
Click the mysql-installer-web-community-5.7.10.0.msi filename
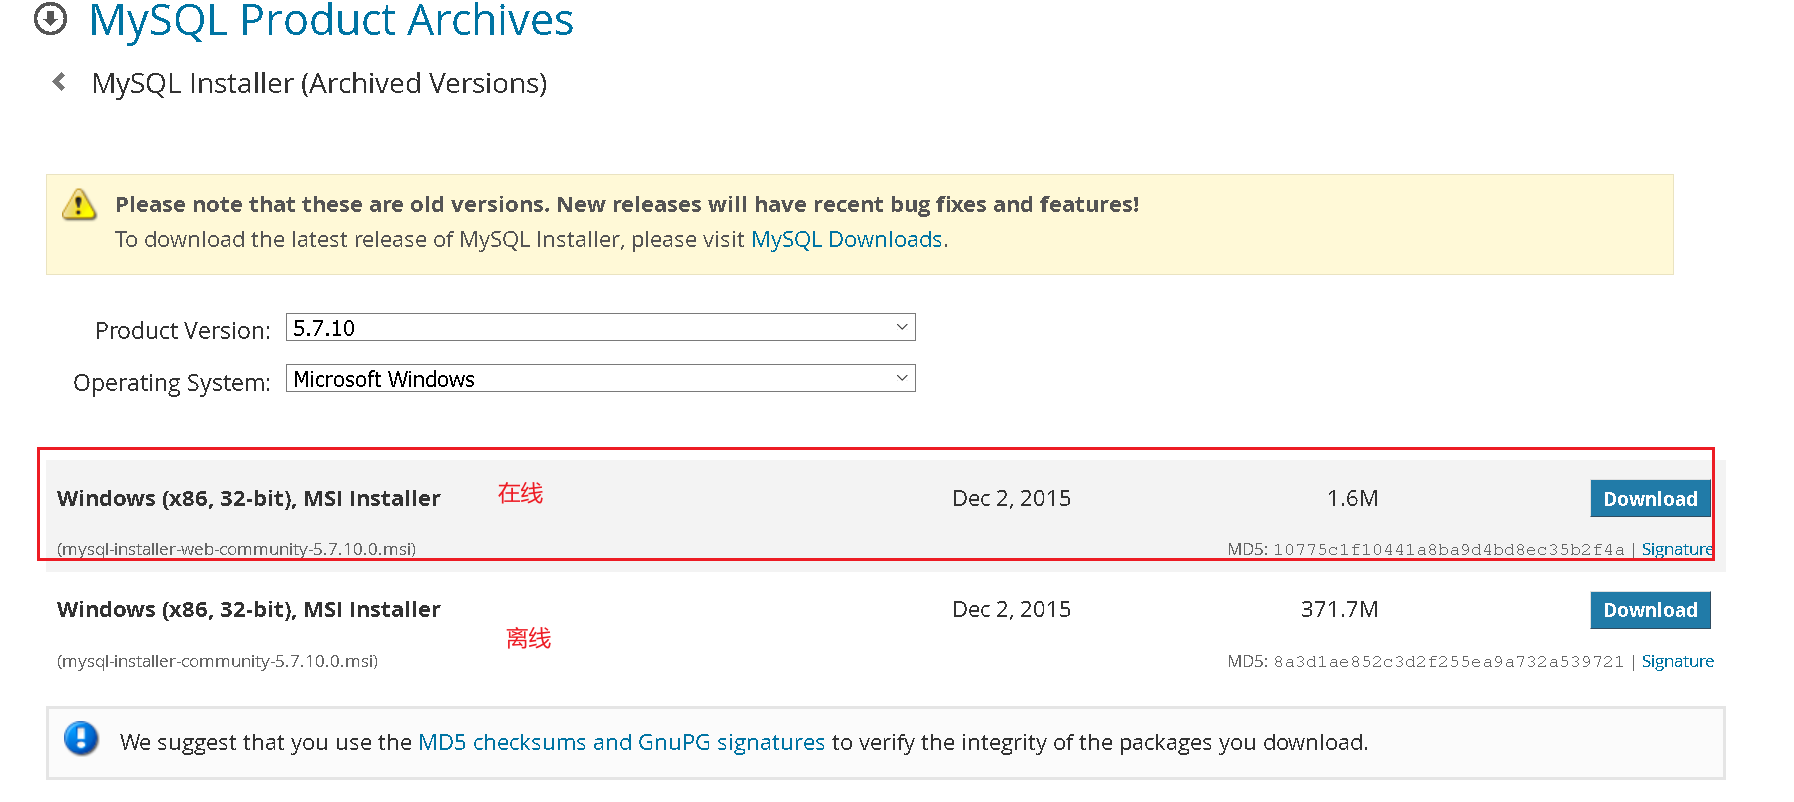coord(237,550)
